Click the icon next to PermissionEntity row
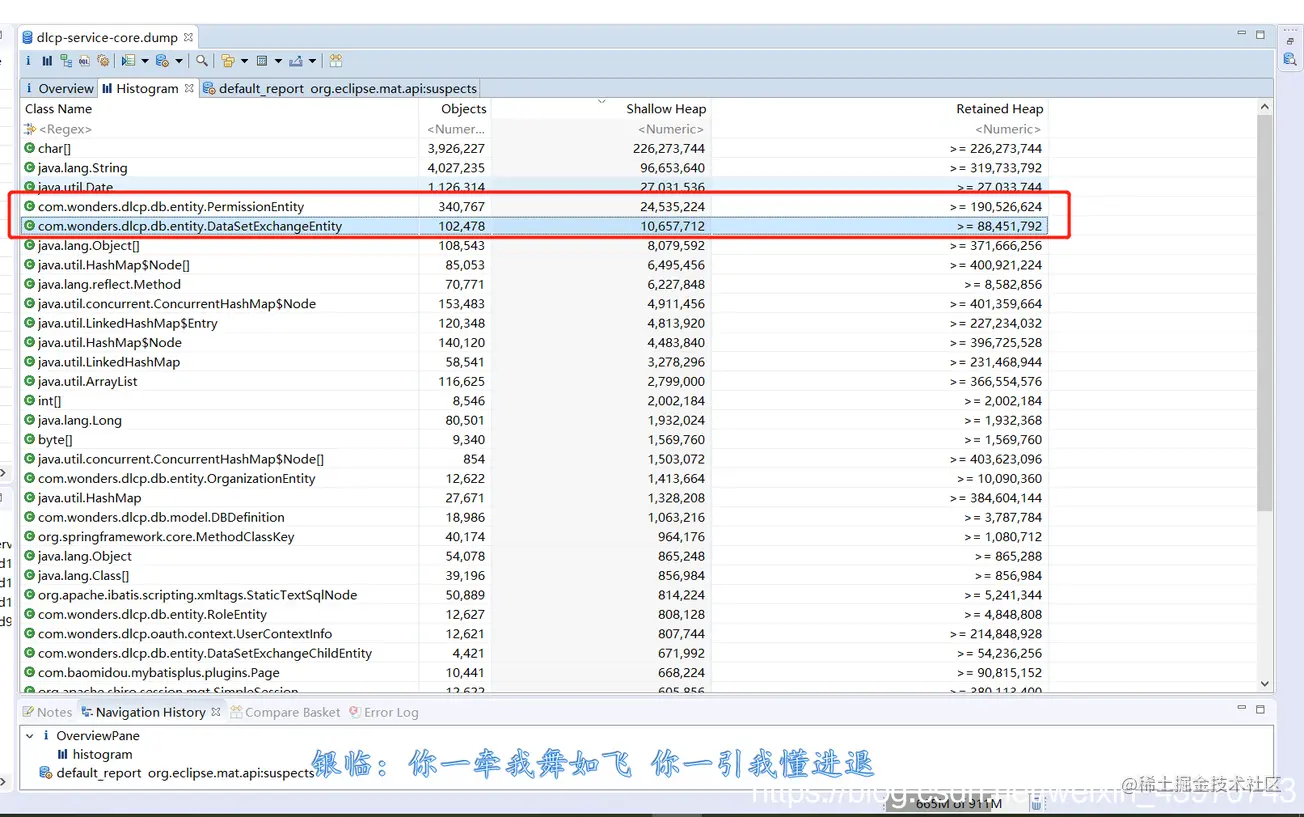The image size is (1304, 817). click(30, 207)
